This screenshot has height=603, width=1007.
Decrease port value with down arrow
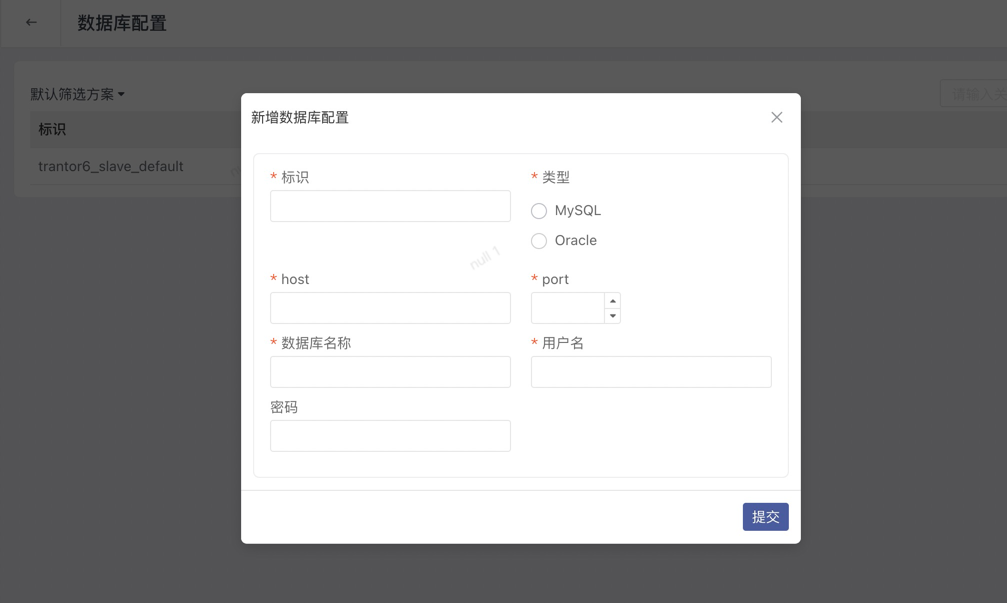[x=613, y=316]
